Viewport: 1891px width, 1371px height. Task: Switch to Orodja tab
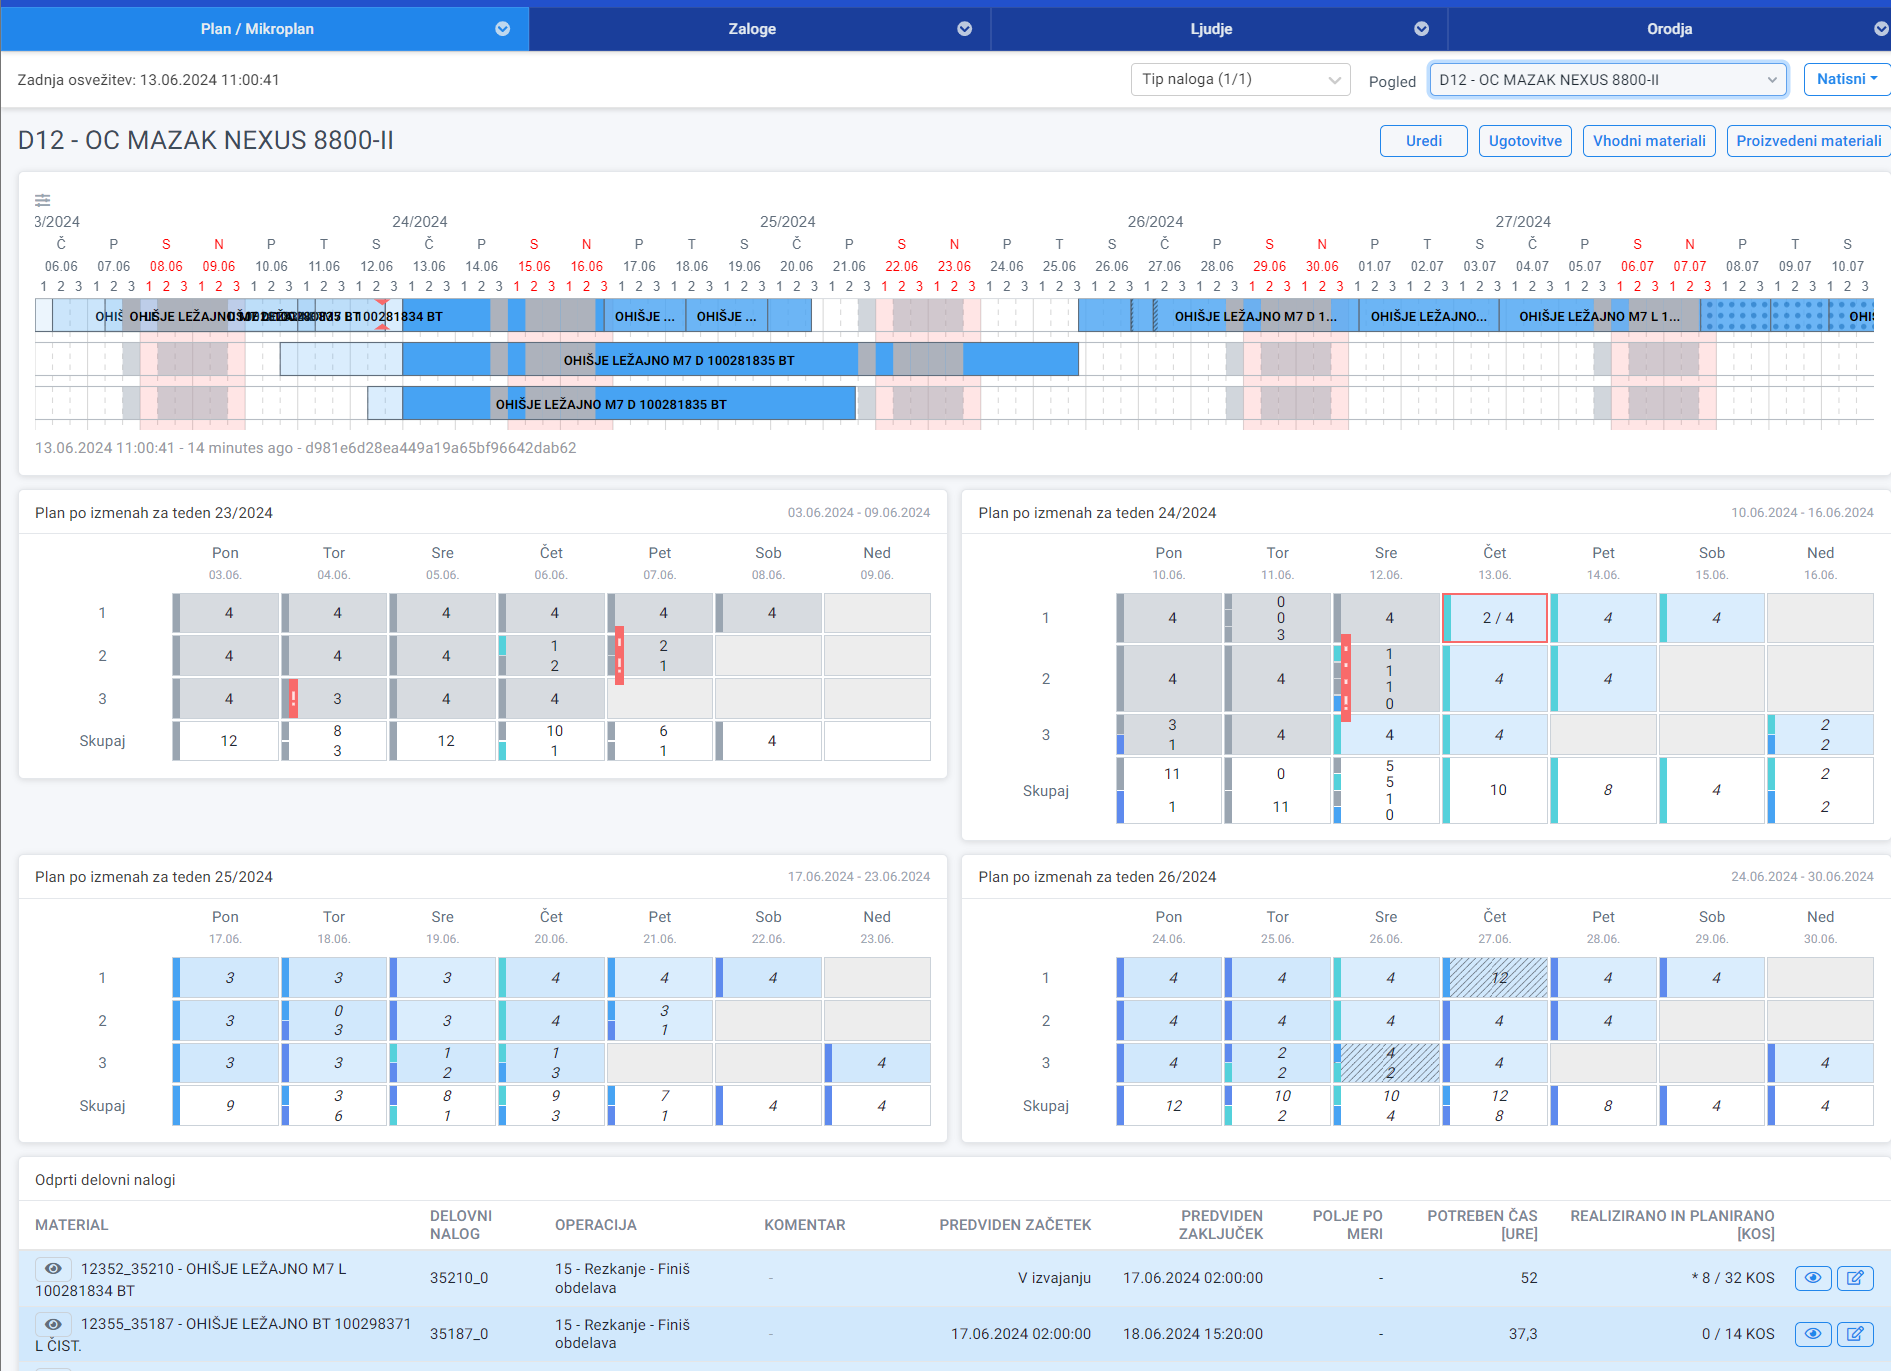pos(1669,29)
